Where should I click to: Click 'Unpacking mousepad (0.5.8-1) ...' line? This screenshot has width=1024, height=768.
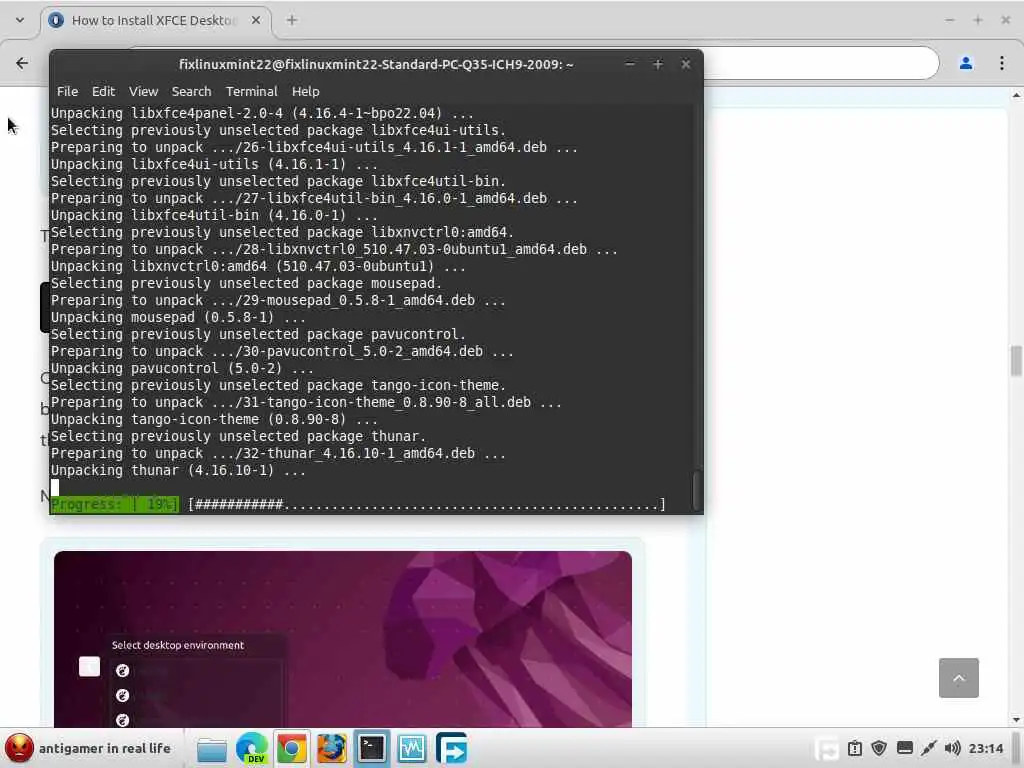pos(178,317)
